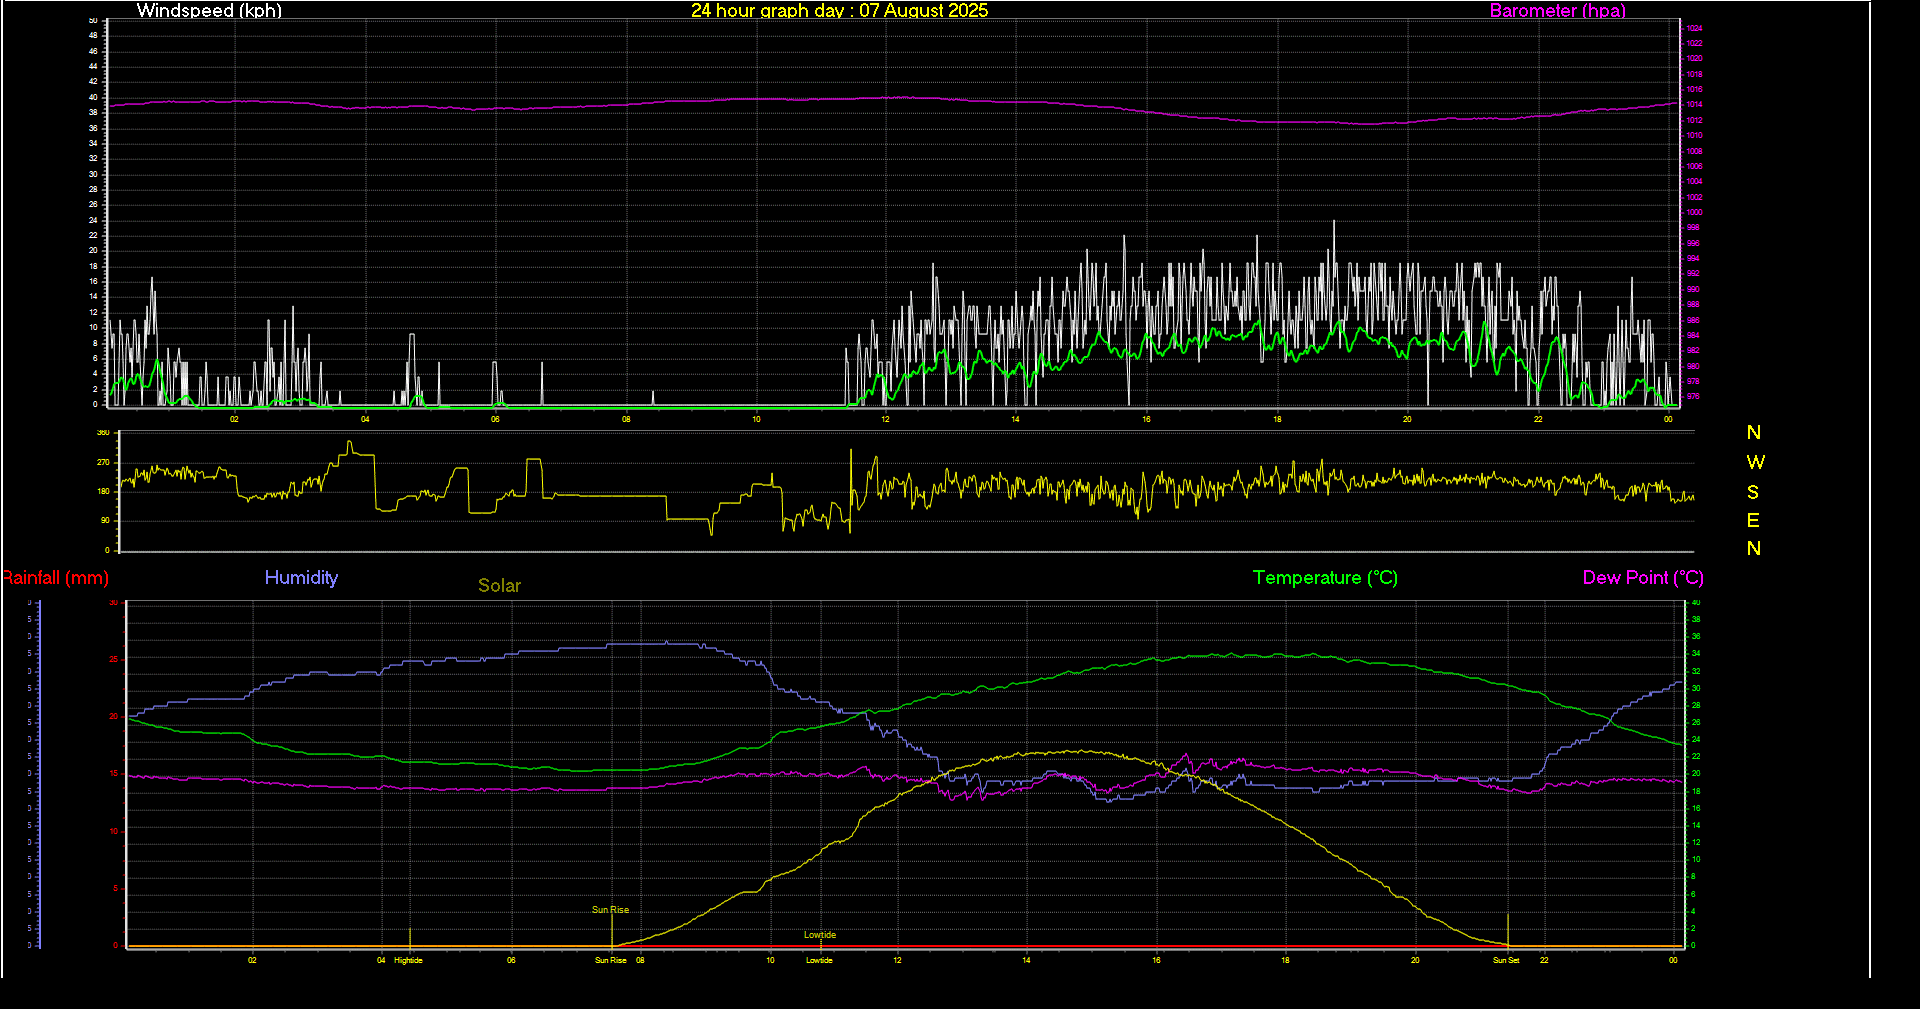Viewport: 1920px width, 1009px height.
Task: Click hour '02' under the temperature graph
Action: point(252,960)
